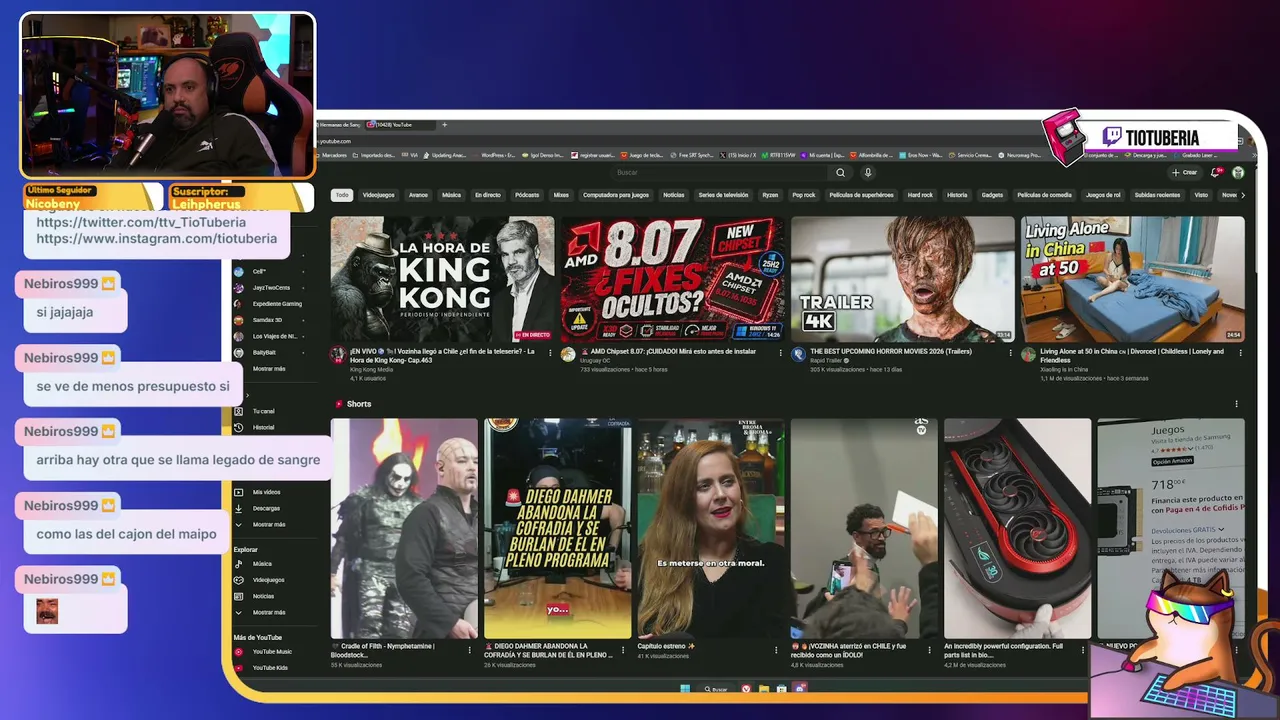Screen dimensions: 1280x720
Task: Click the Crear button
Action: pos(1184,172)
